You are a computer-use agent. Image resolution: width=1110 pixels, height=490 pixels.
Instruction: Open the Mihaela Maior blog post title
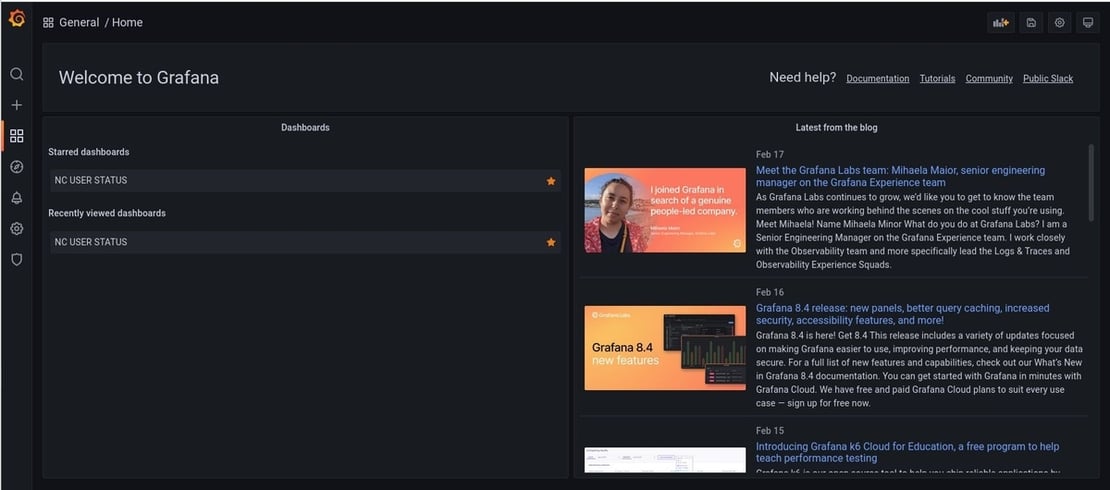pos(900,176)
